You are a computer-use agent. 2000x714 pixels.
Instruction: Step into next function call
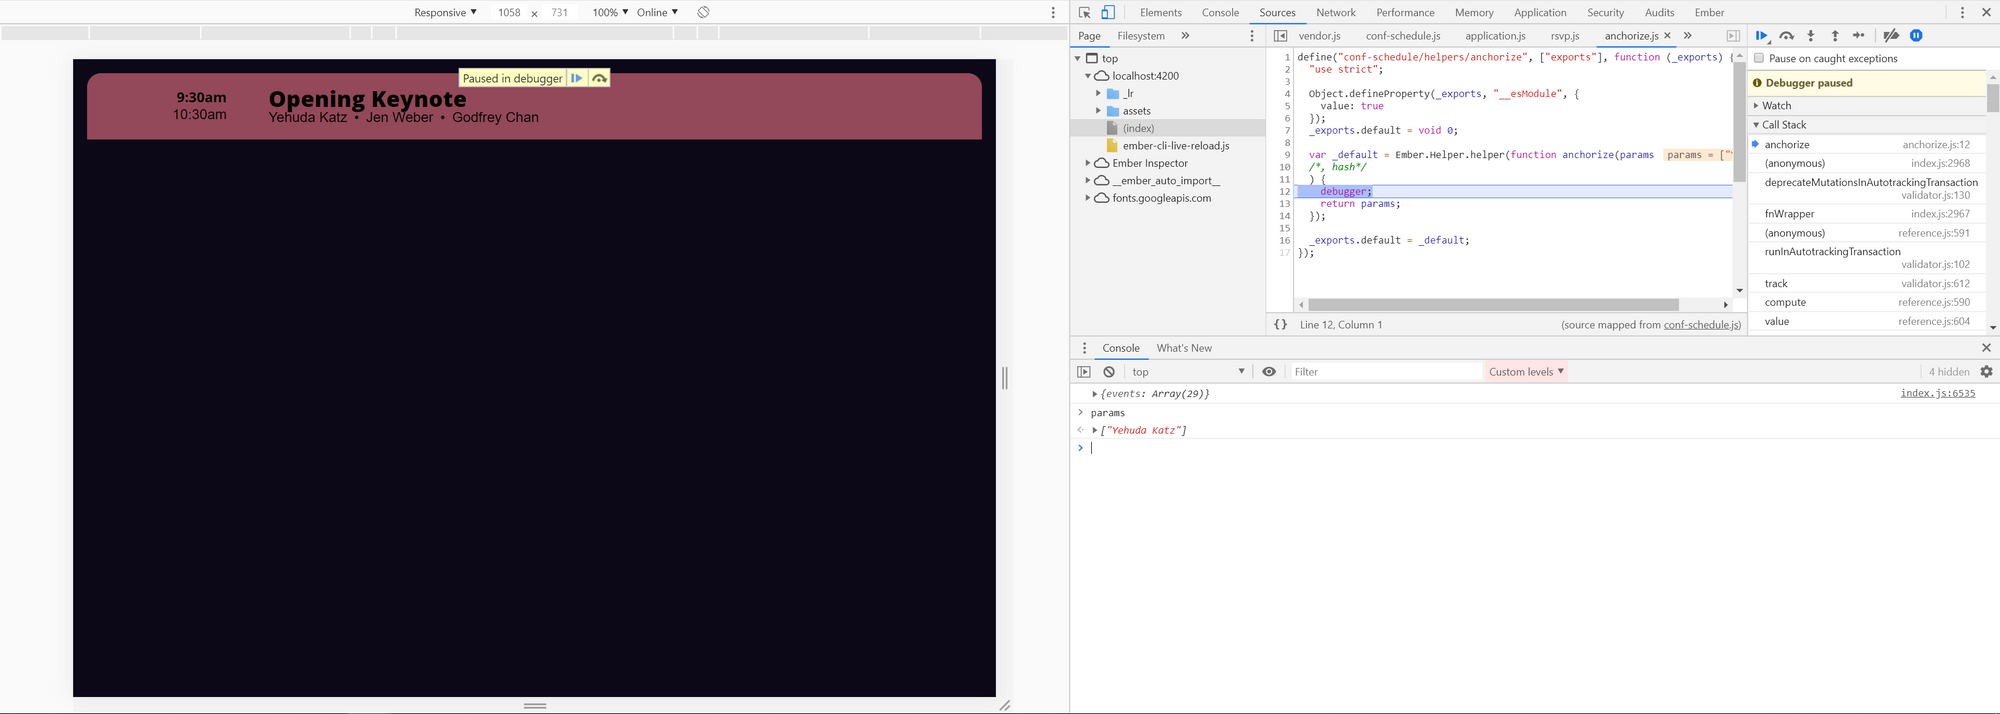coord(1811,36)
